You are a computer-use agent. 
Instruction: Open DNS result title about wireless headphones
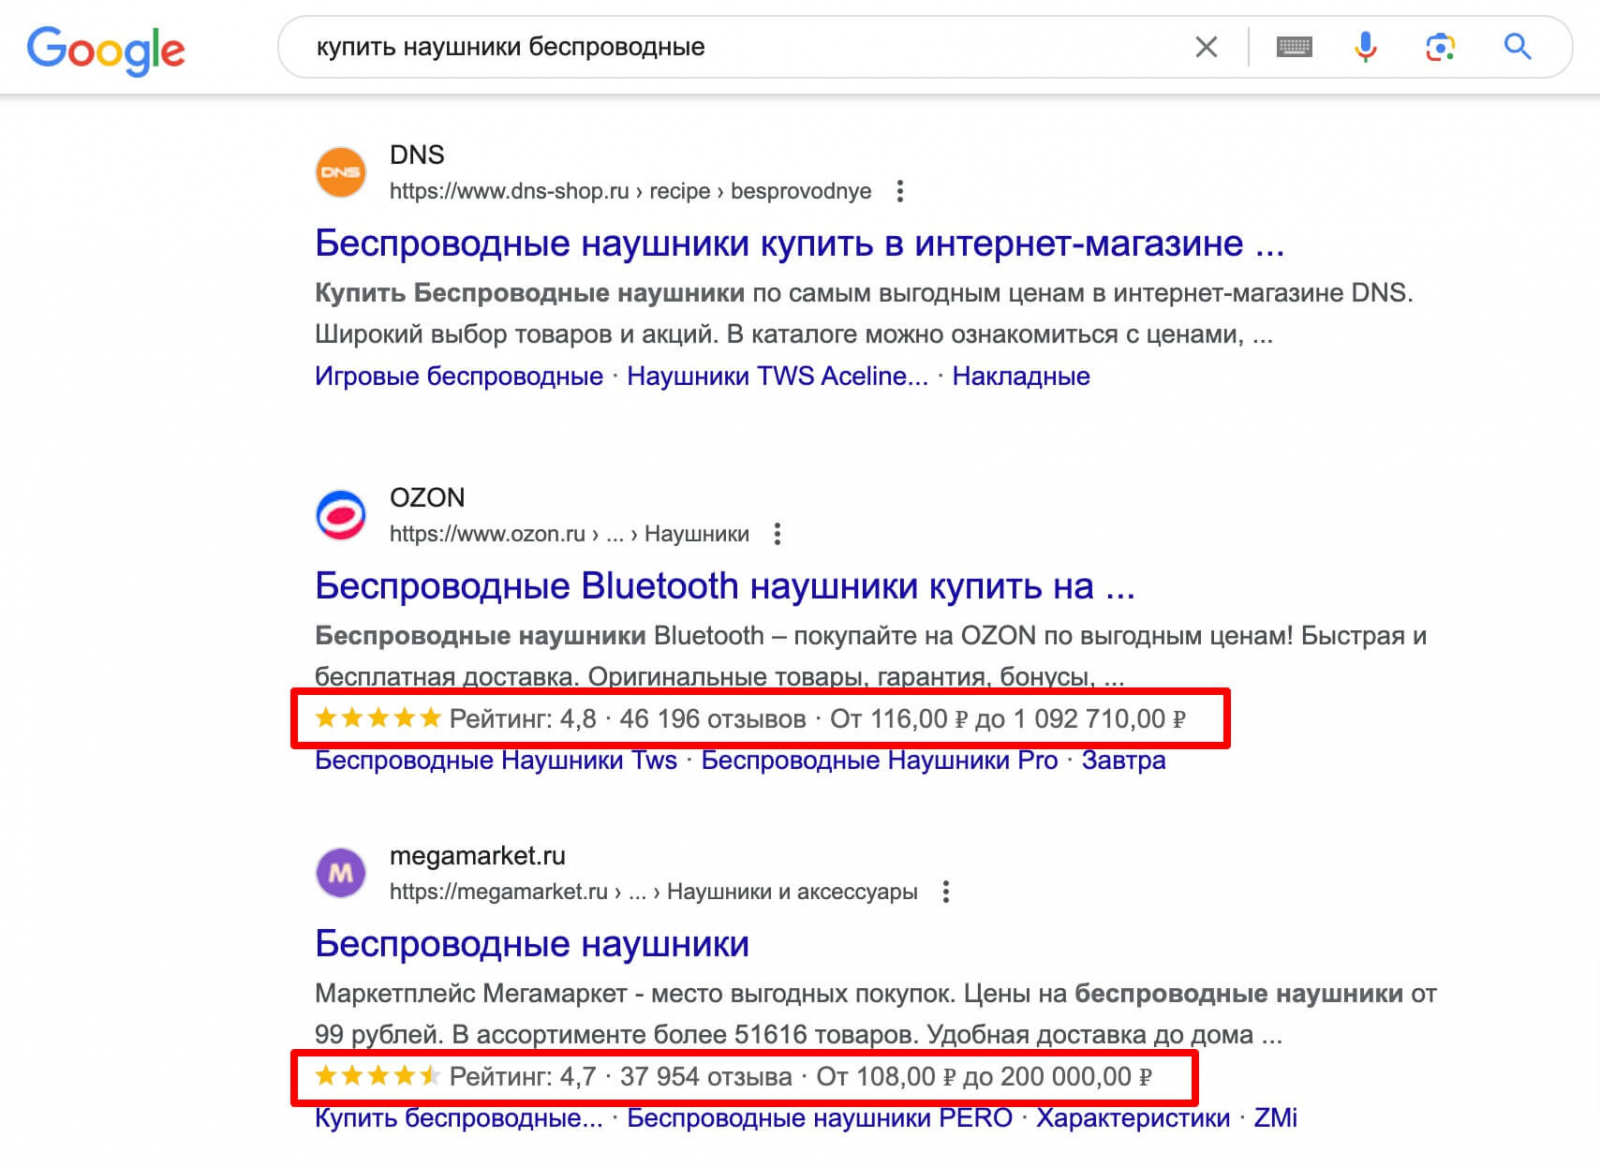point(799,243)
